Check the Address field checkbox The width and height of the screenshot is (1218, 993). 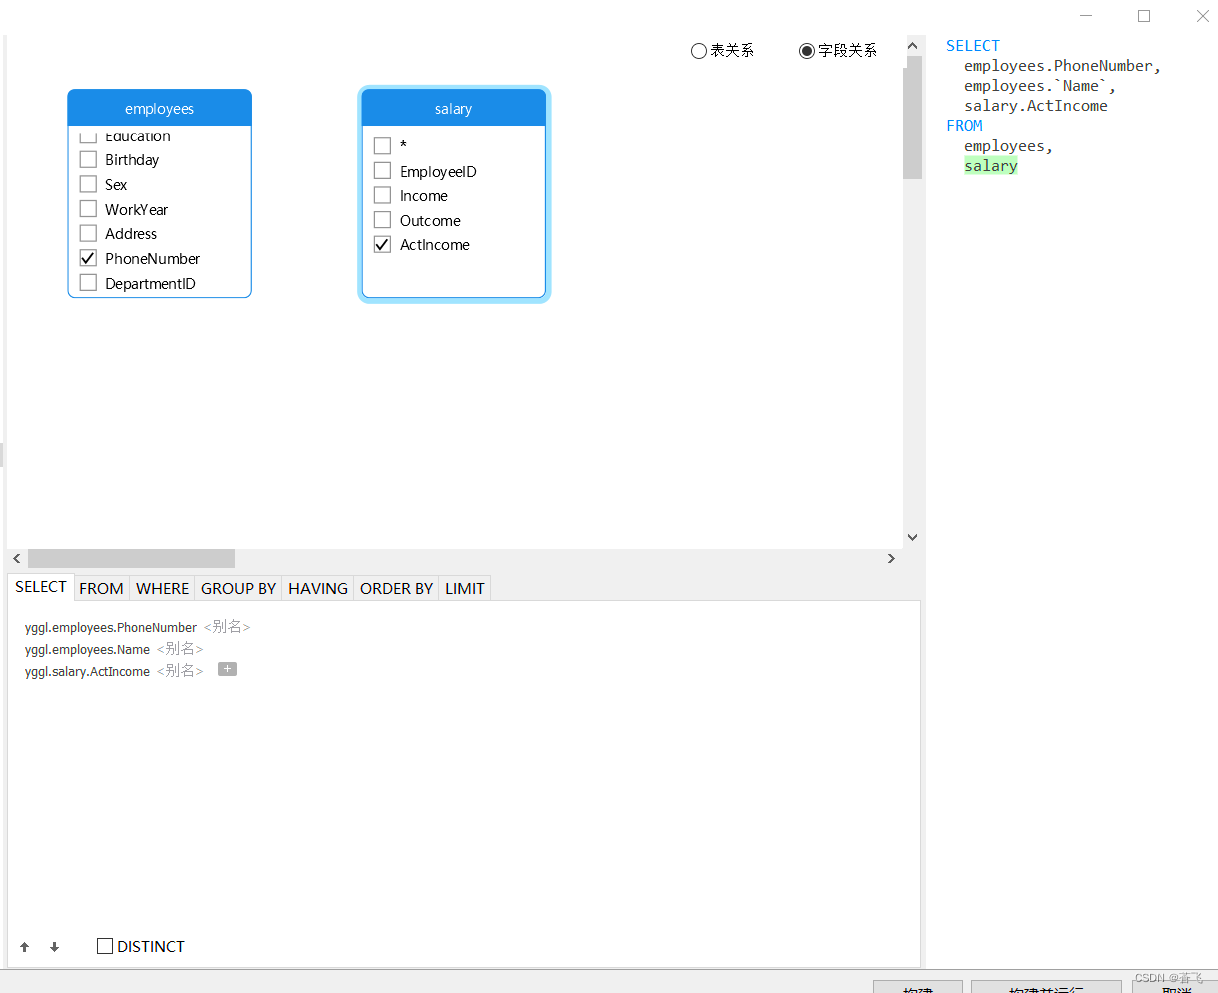click(x=88, y=233)
